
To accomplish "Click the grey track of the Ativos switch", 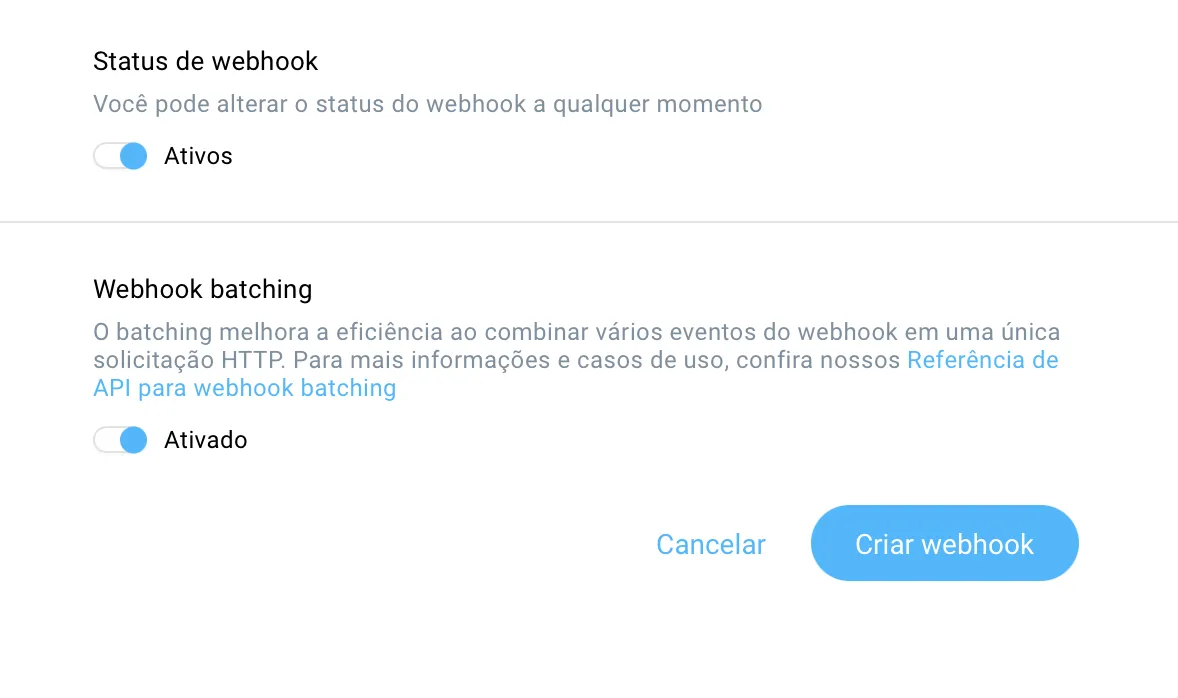I will [106, 156].
